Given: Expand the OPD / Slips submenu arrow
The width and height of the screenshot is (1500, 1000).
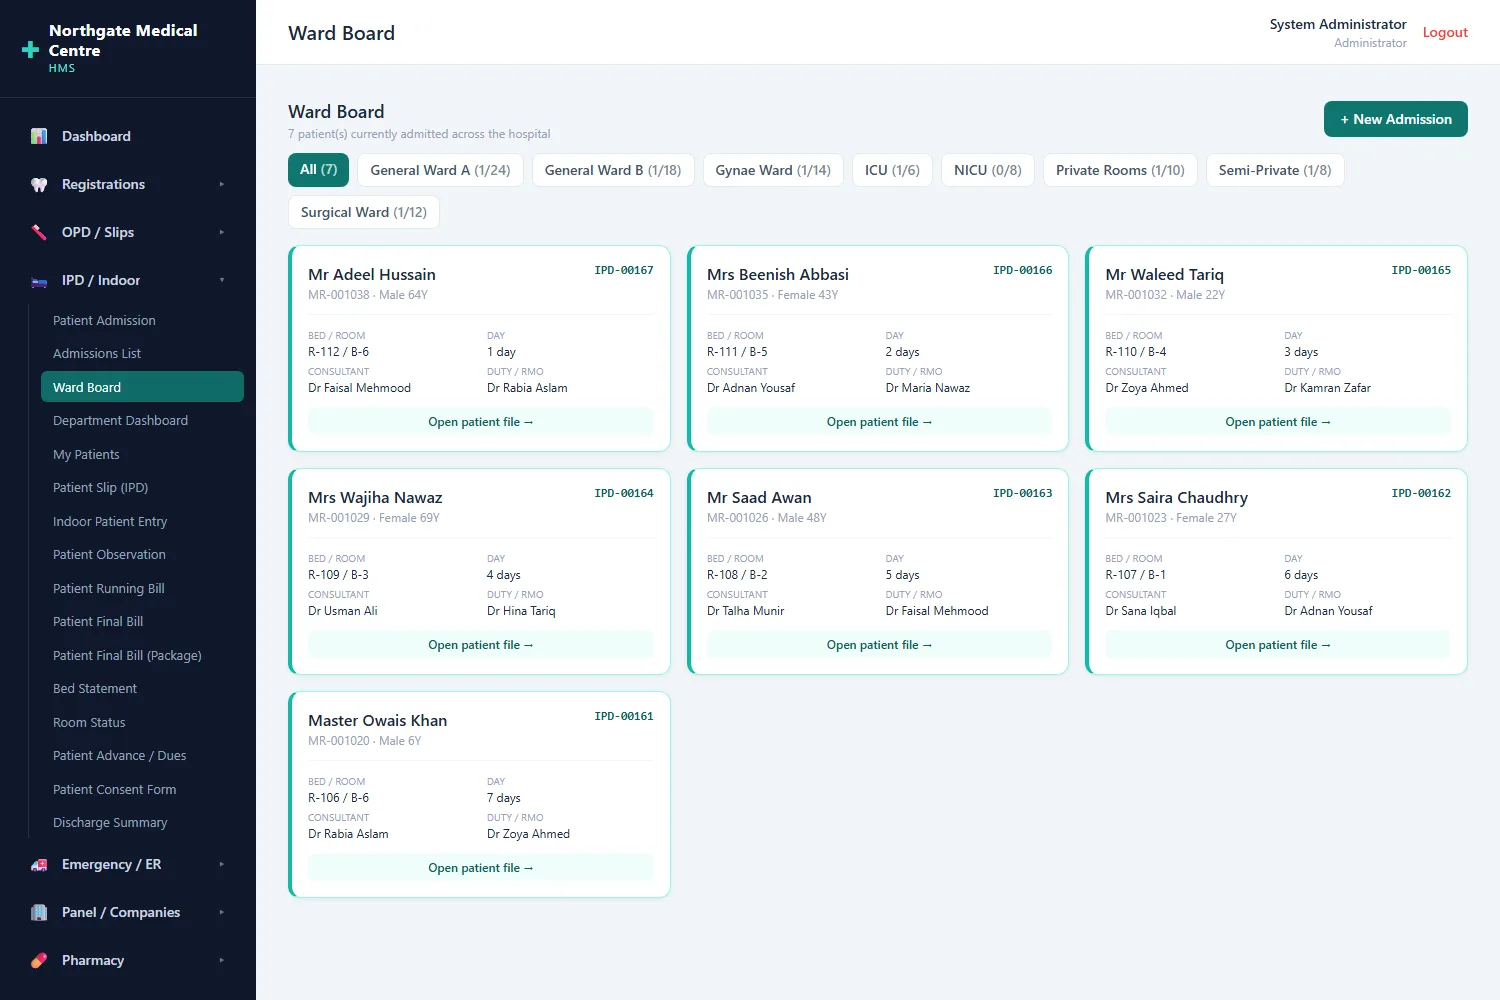Looking at the screenshot, I should [x=222, y=232].
